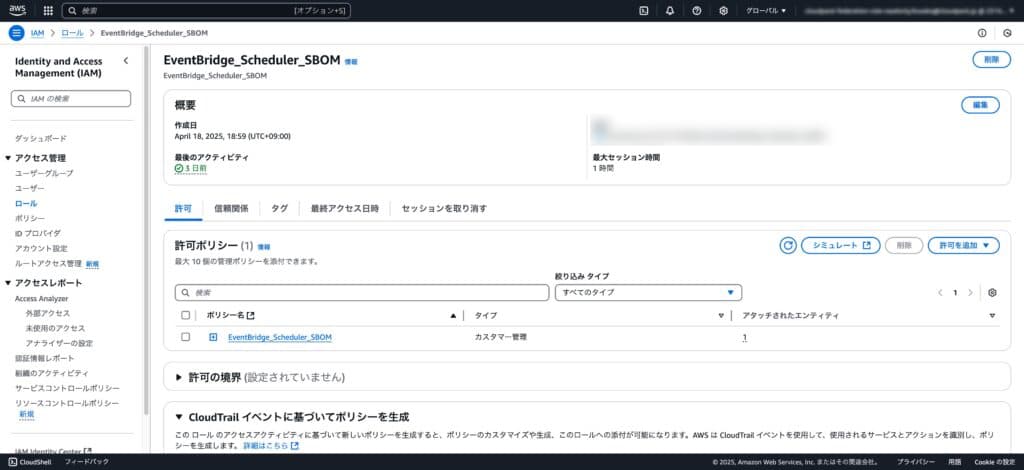The height and width of the screenshot is (470, 1024).
Task: Collapse the アクセス管理 sidebar group
Action: tap(8, 158)
